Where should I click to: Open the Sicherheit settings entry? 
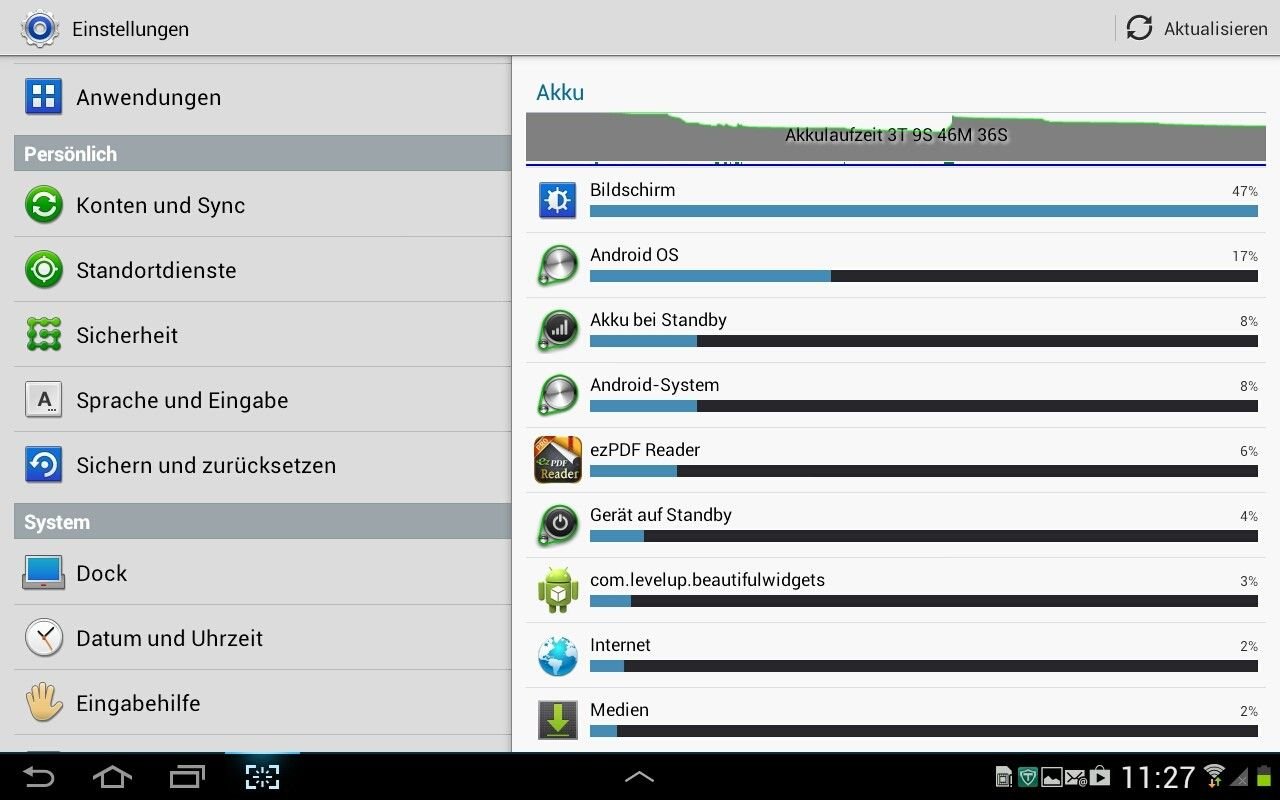262,335
